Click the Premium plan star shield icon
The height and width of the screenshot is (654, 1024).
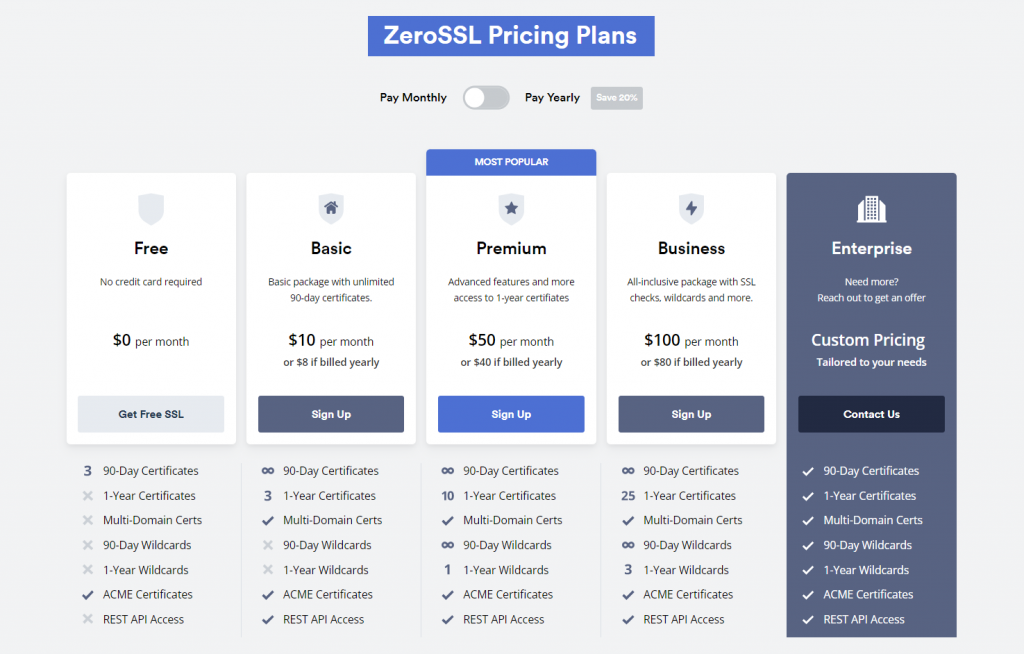tap(511, 209)
